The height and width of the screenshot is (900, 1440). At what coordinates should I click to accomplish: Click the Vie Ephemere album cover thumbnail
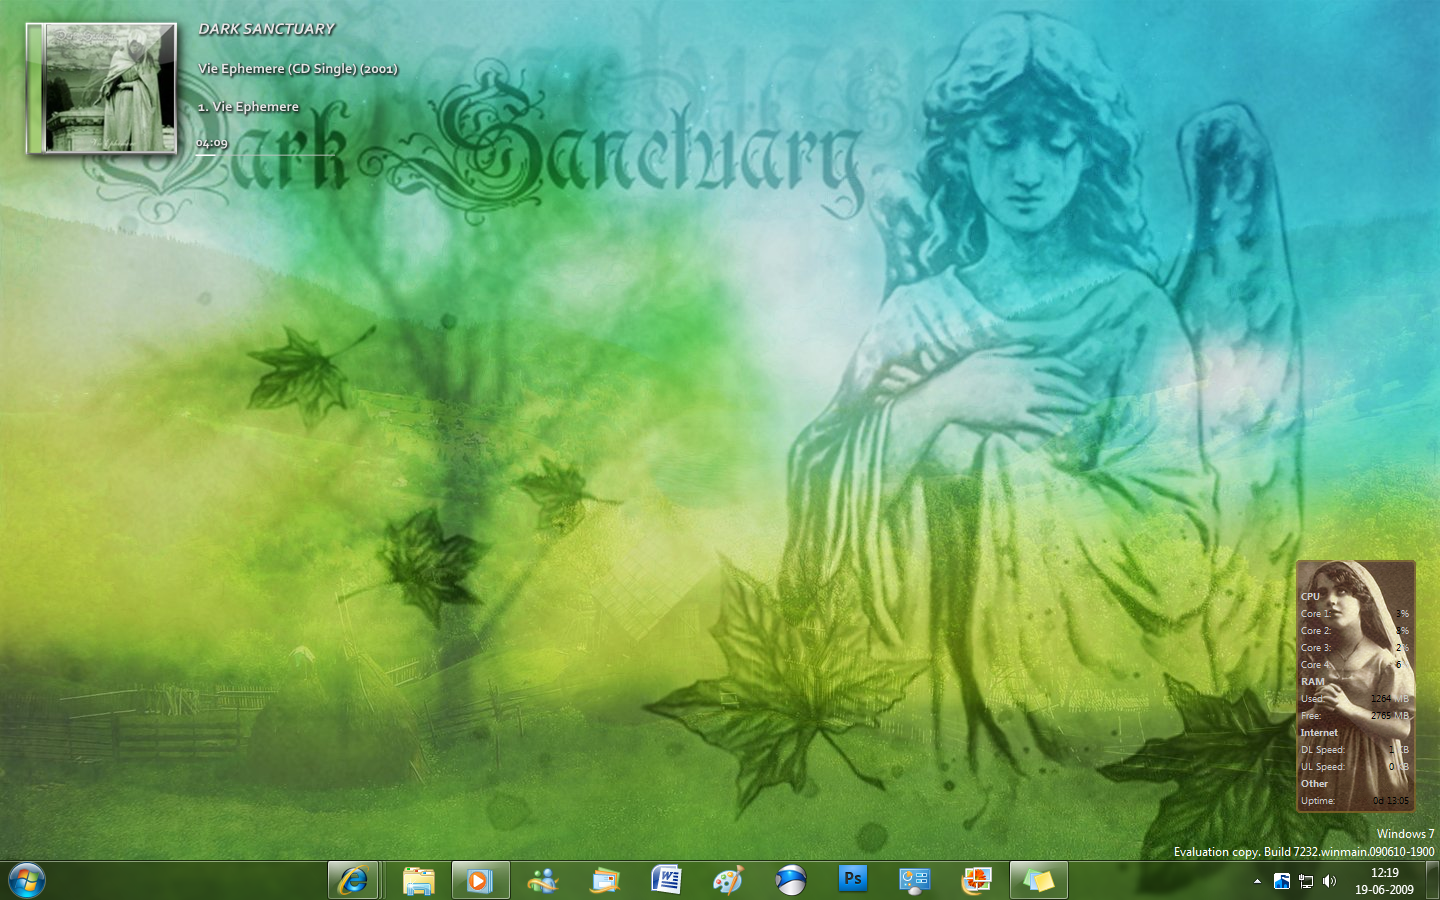click(102, 89)
